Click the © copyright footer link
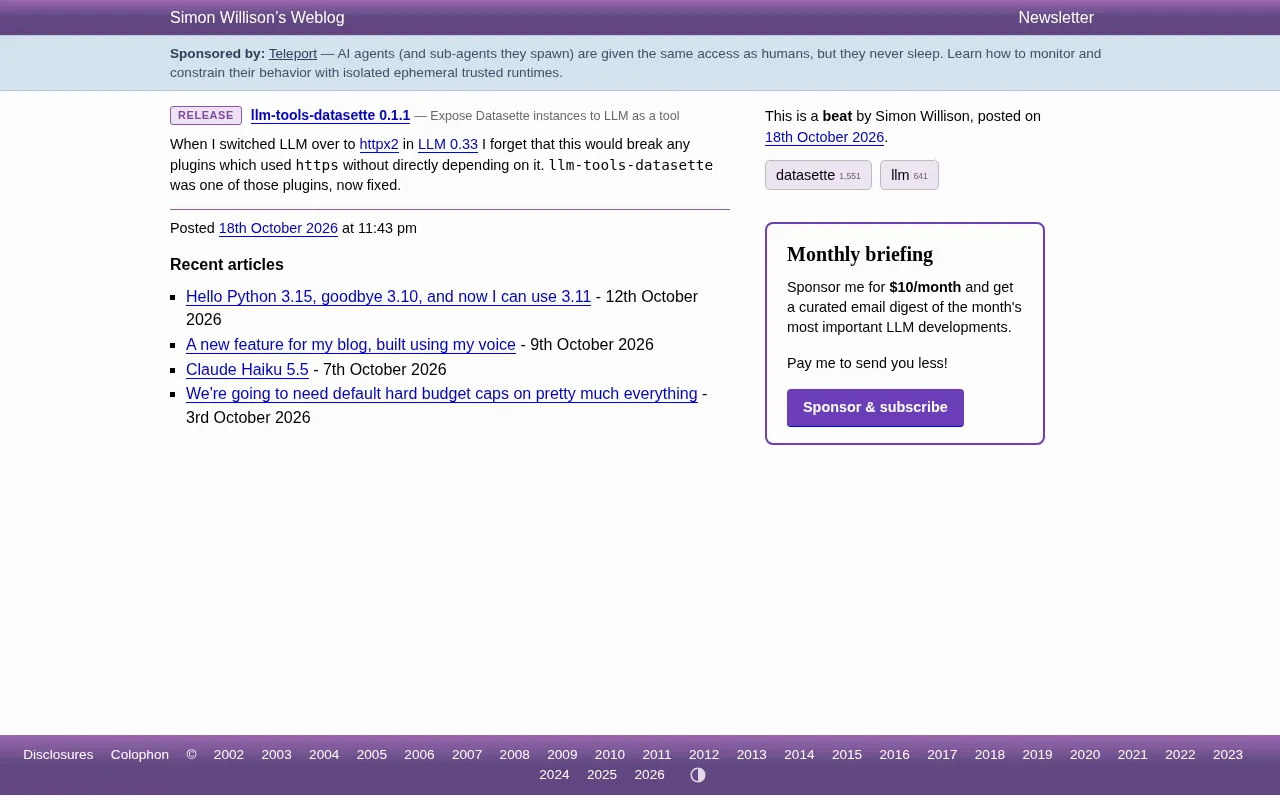 [191, 755]
